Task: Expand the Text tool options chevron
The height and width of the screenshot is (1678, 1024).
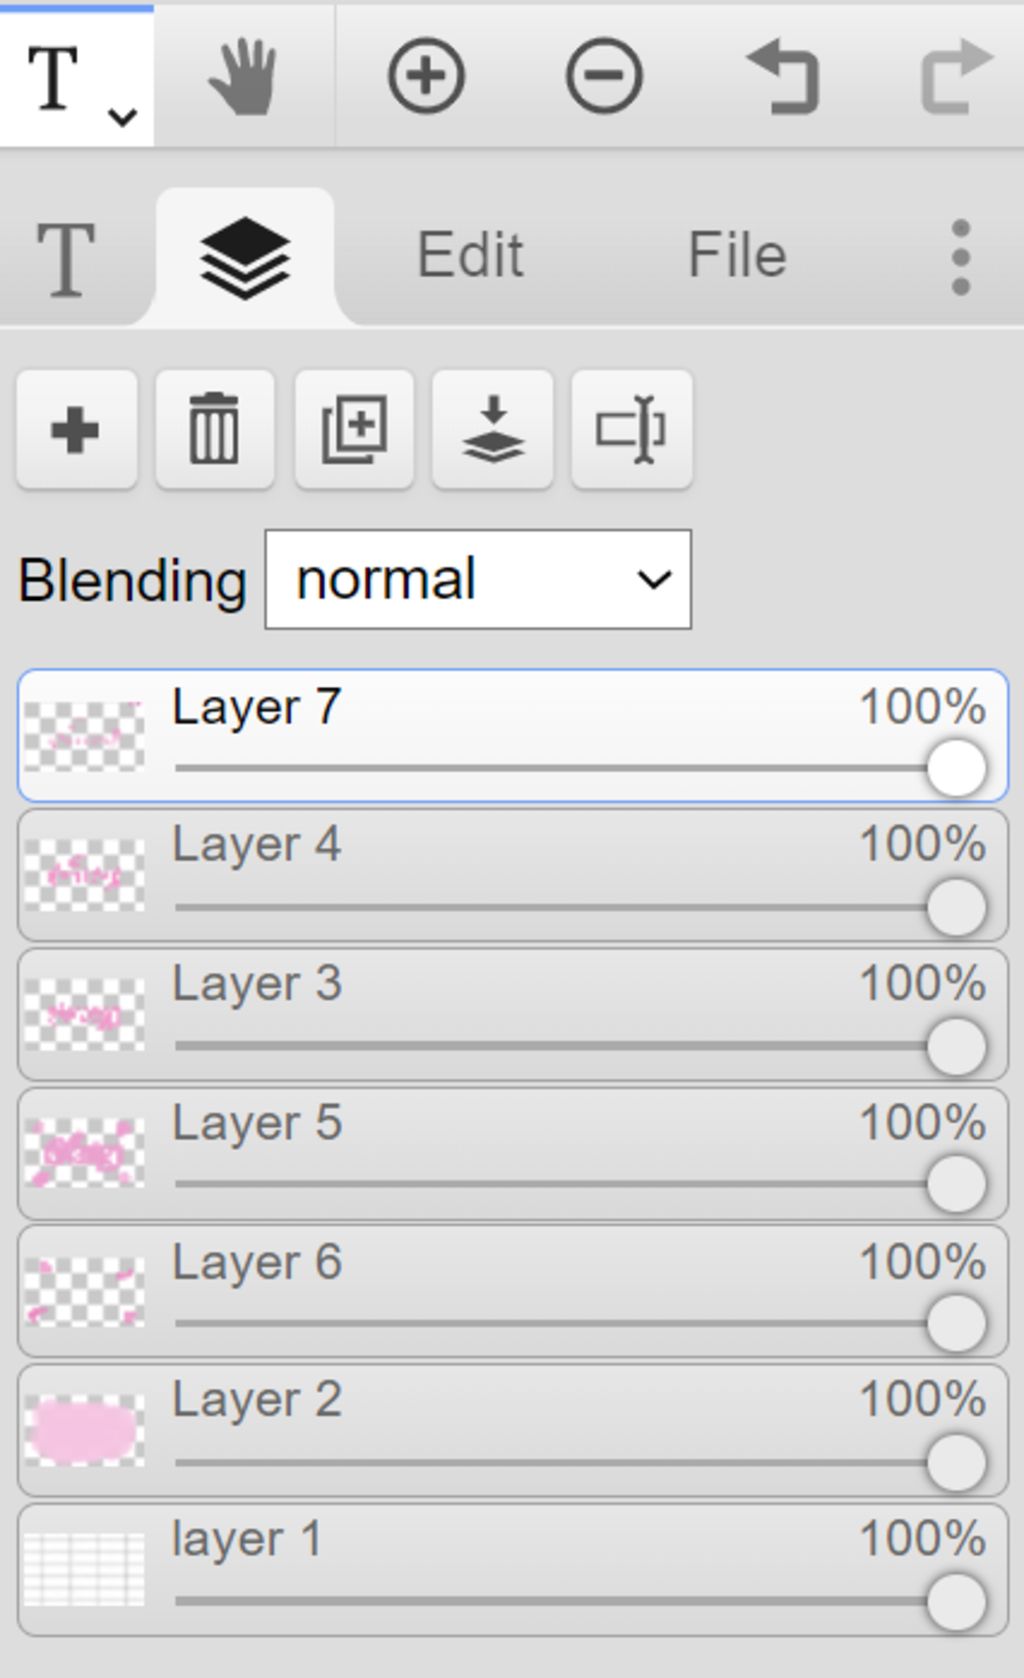Action: (123, 117)
